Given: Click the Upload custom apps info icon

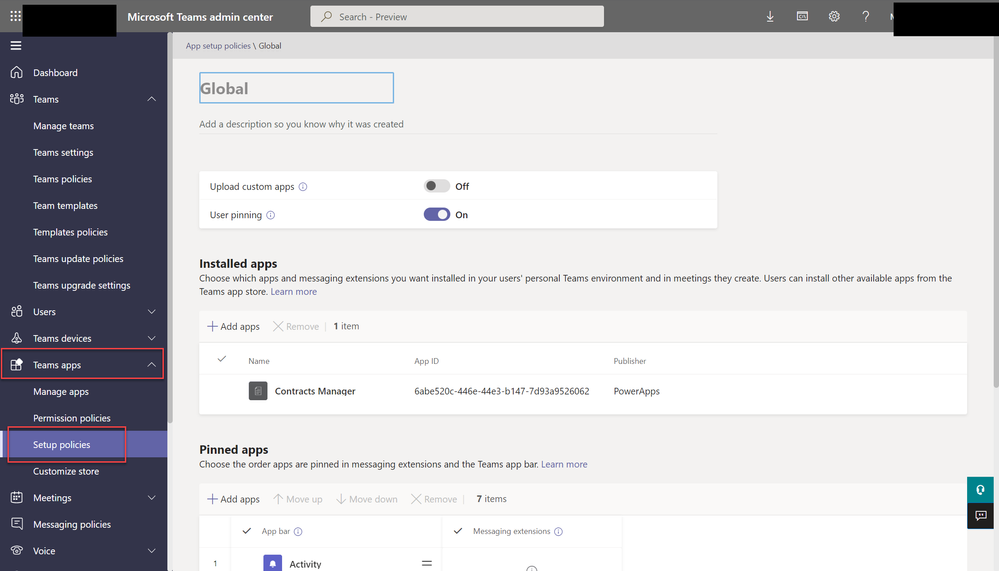Looking at the screenshot, I should pos(303,187).
